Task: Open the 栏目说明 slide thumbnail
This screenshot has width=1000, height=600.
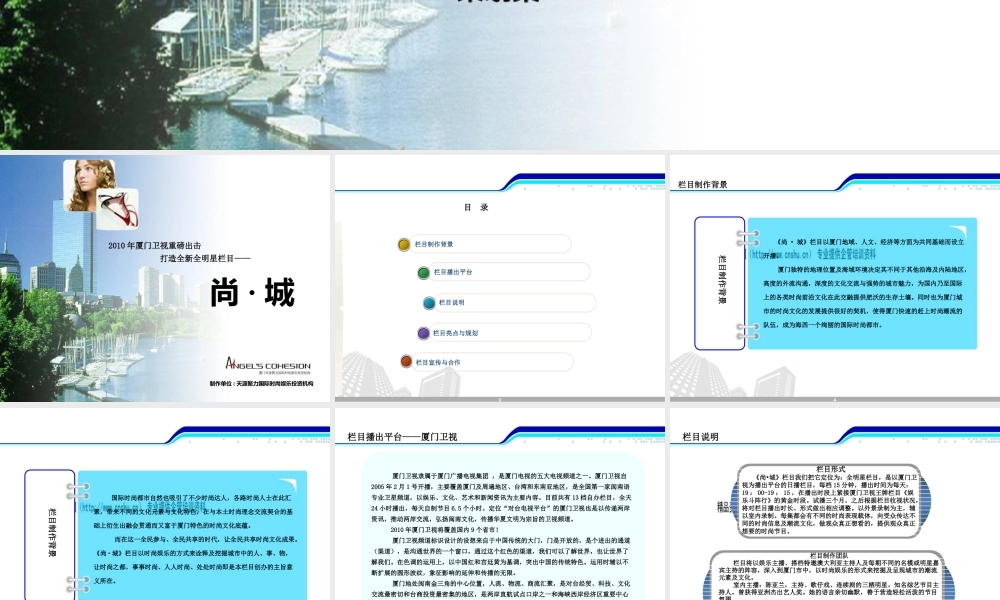Action: coord(835,504)
